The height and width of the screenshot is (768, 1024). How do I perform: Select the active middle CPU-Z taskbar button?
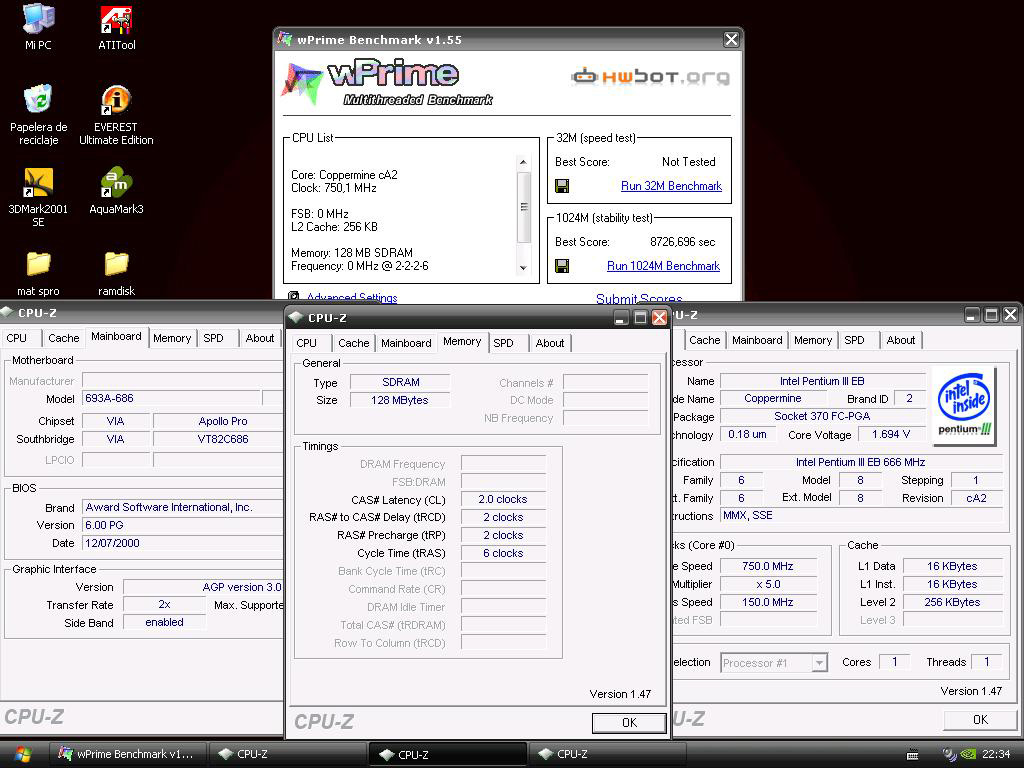click(x=447, y=754)
